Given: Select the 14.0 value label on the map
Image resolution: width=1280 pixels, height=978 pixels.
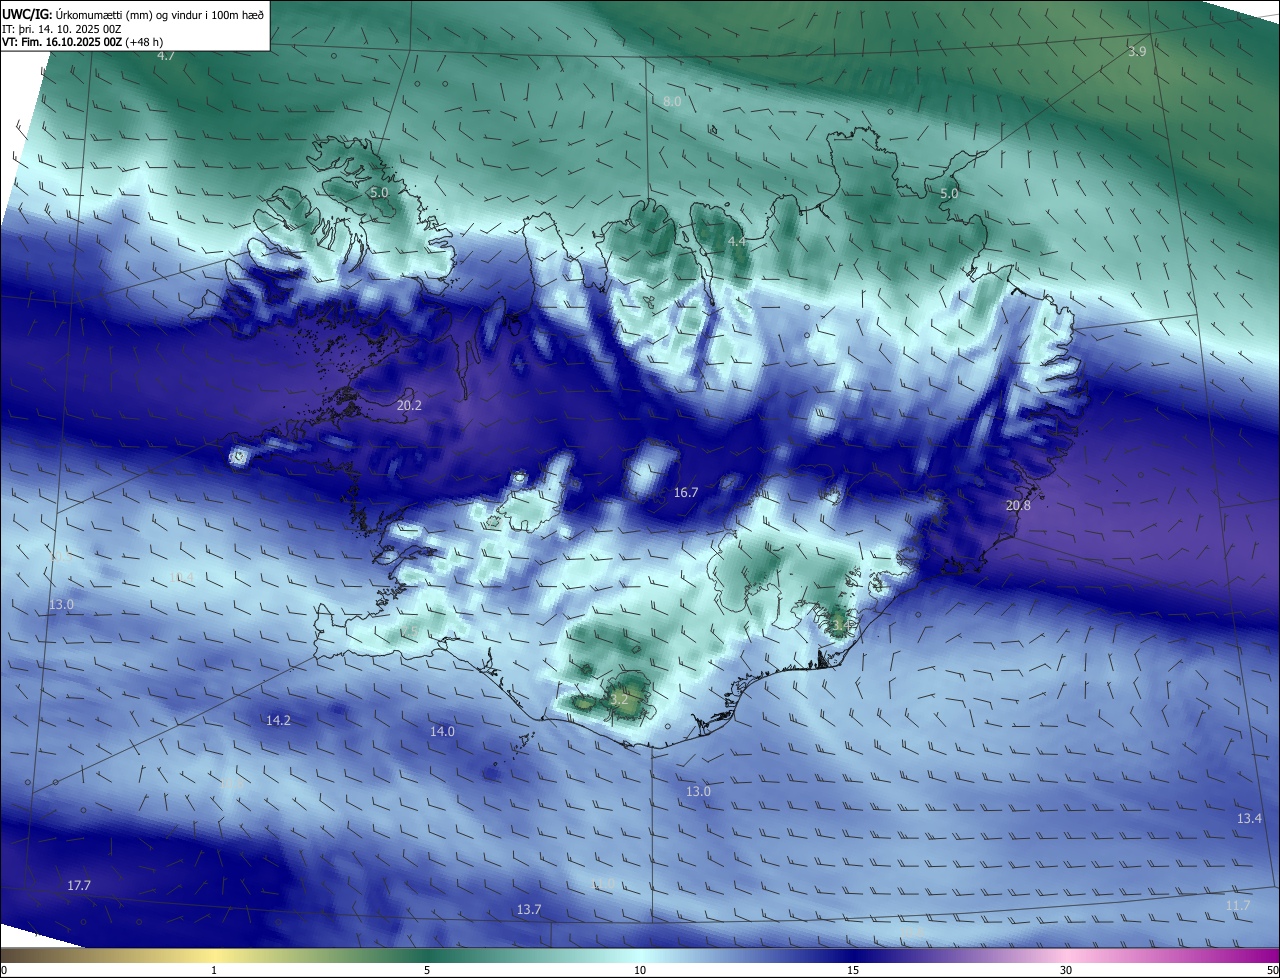Looking at the screenshot, I should (442, 732).
